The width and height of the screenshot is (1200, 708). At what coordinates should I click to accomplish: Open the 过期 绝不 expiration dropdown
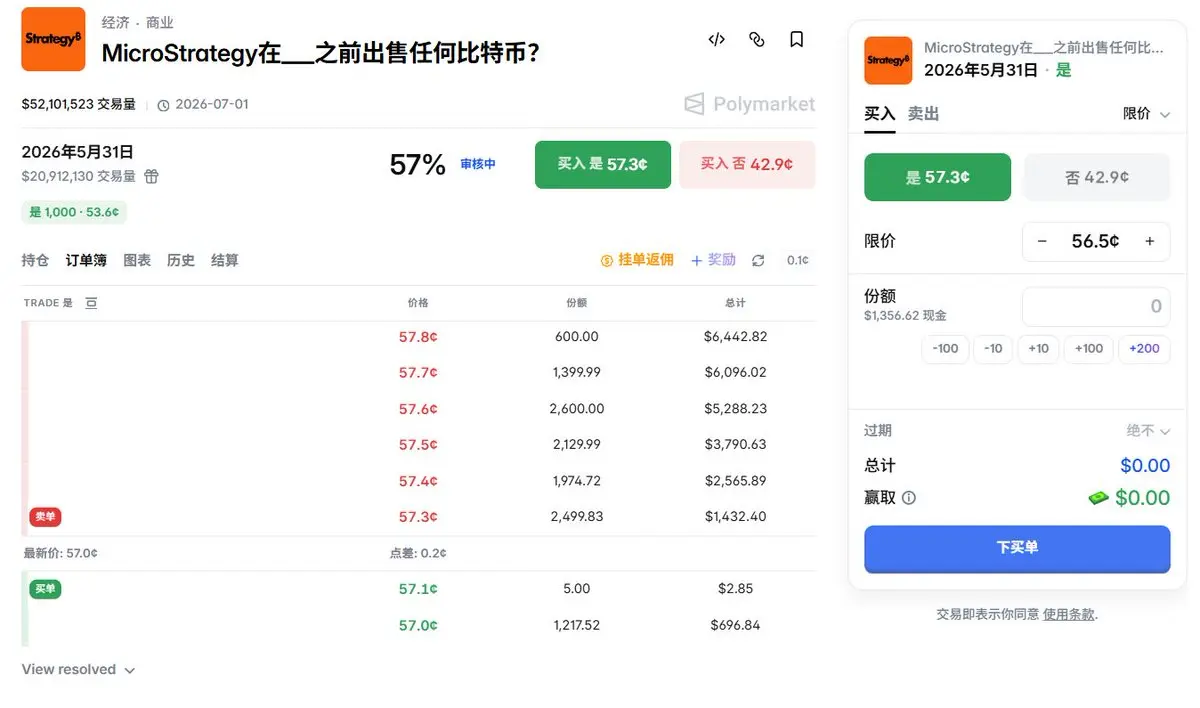[x=1148, y=431]
